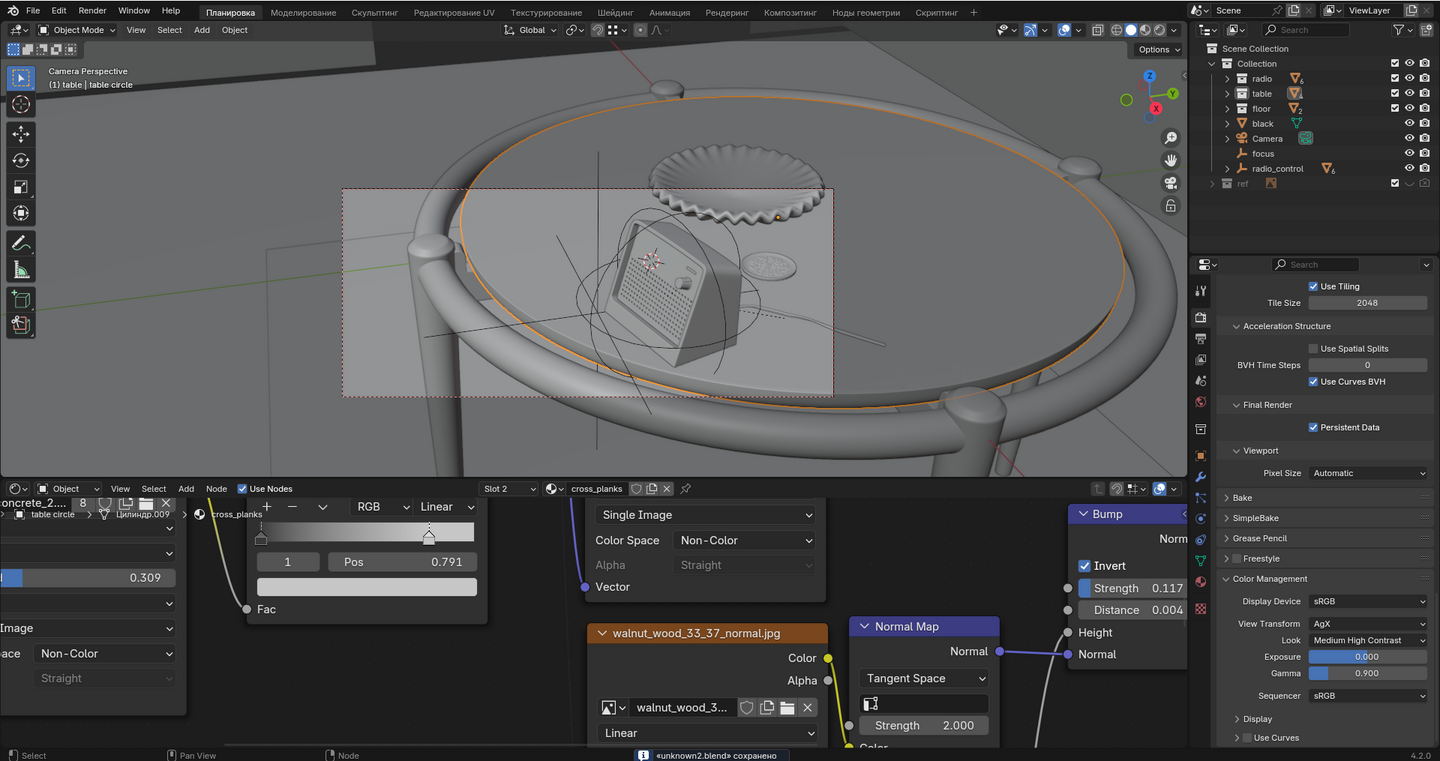Image resolution: width=1440 pixels, height=761 pixels.
Task: Enable the Use Spatial Splits checkbox
Action: coord(1313,349)
